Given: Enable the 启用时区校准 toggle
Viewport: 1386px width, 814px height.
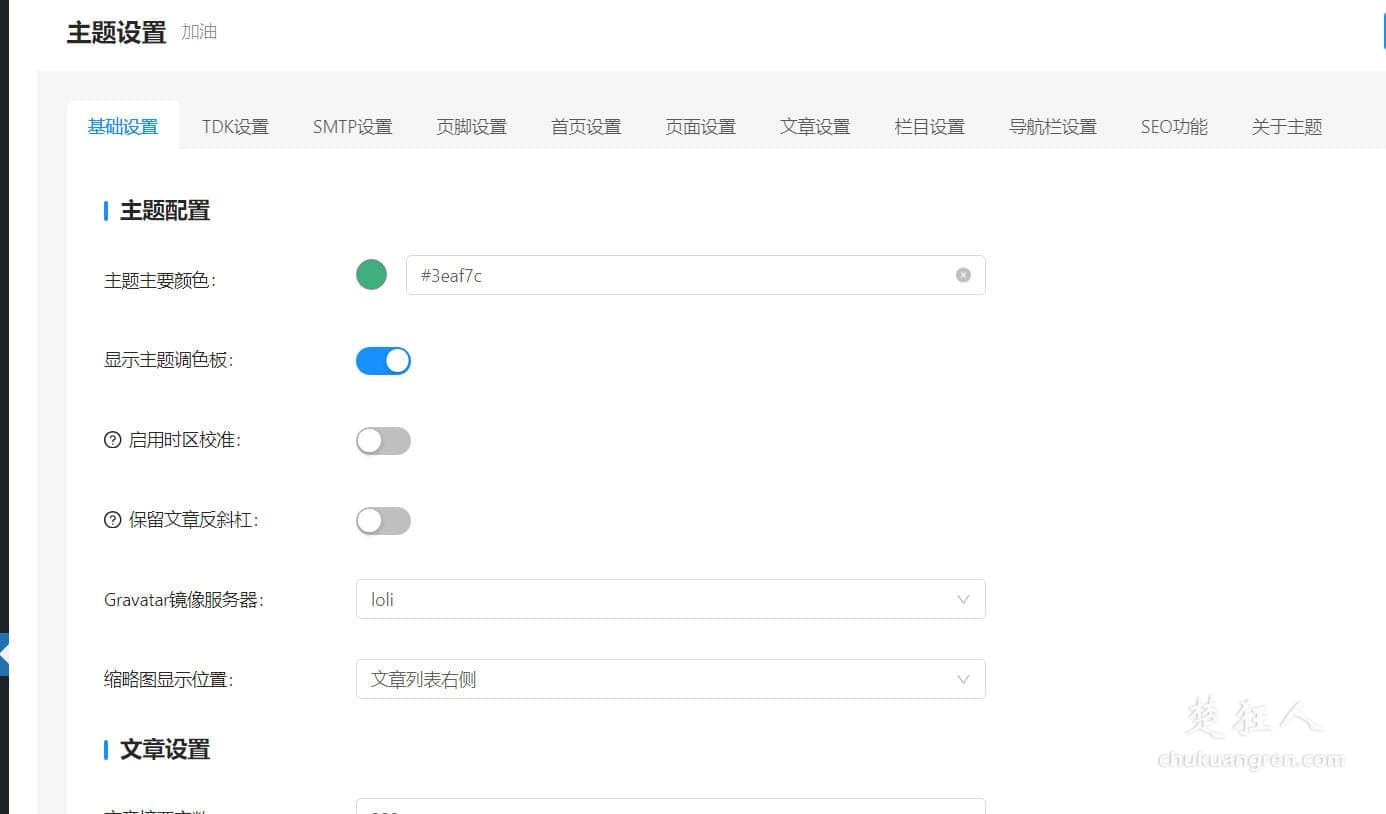Looking at the screenshot, I should pos(383,440).
